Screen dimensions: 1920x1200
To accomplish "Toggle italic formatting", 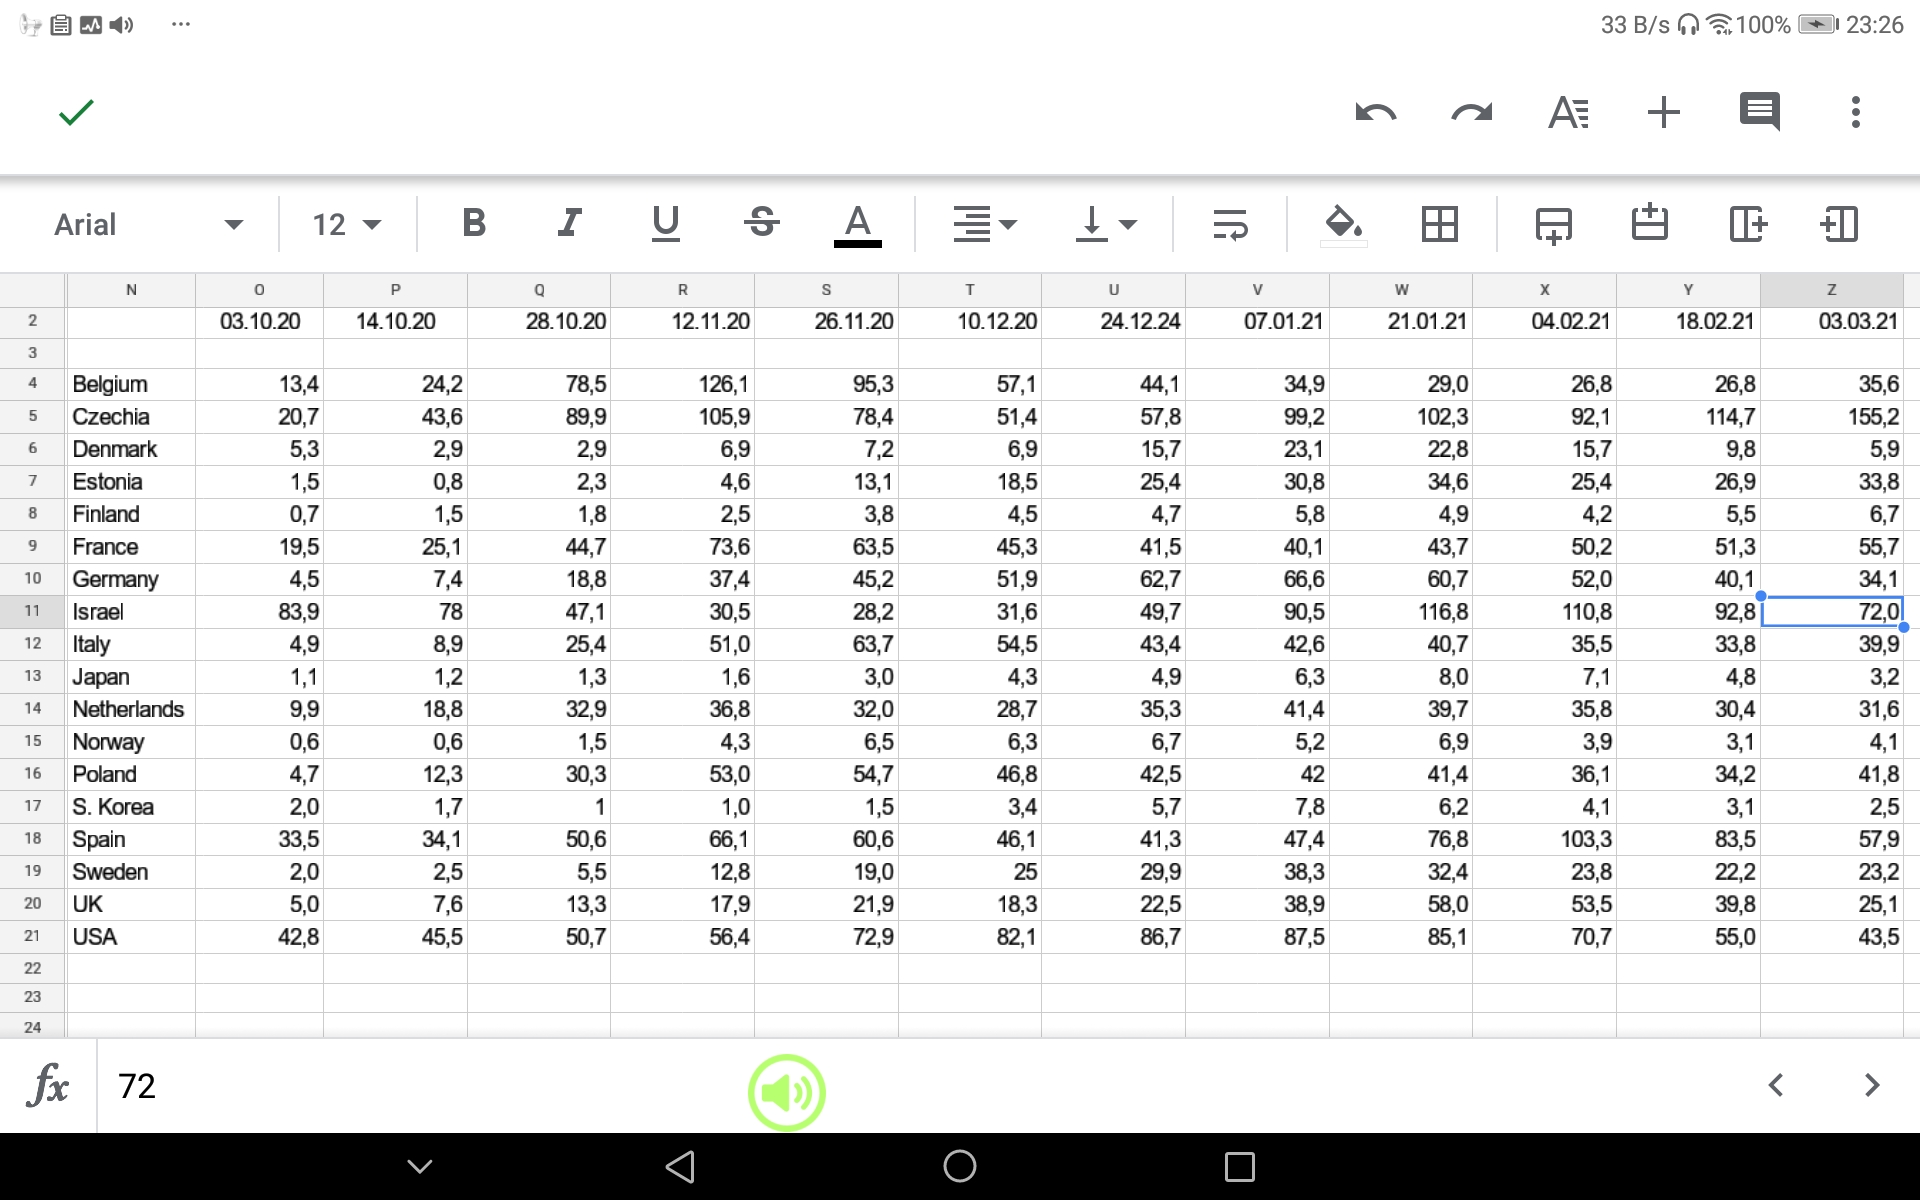I will point(569,223).
